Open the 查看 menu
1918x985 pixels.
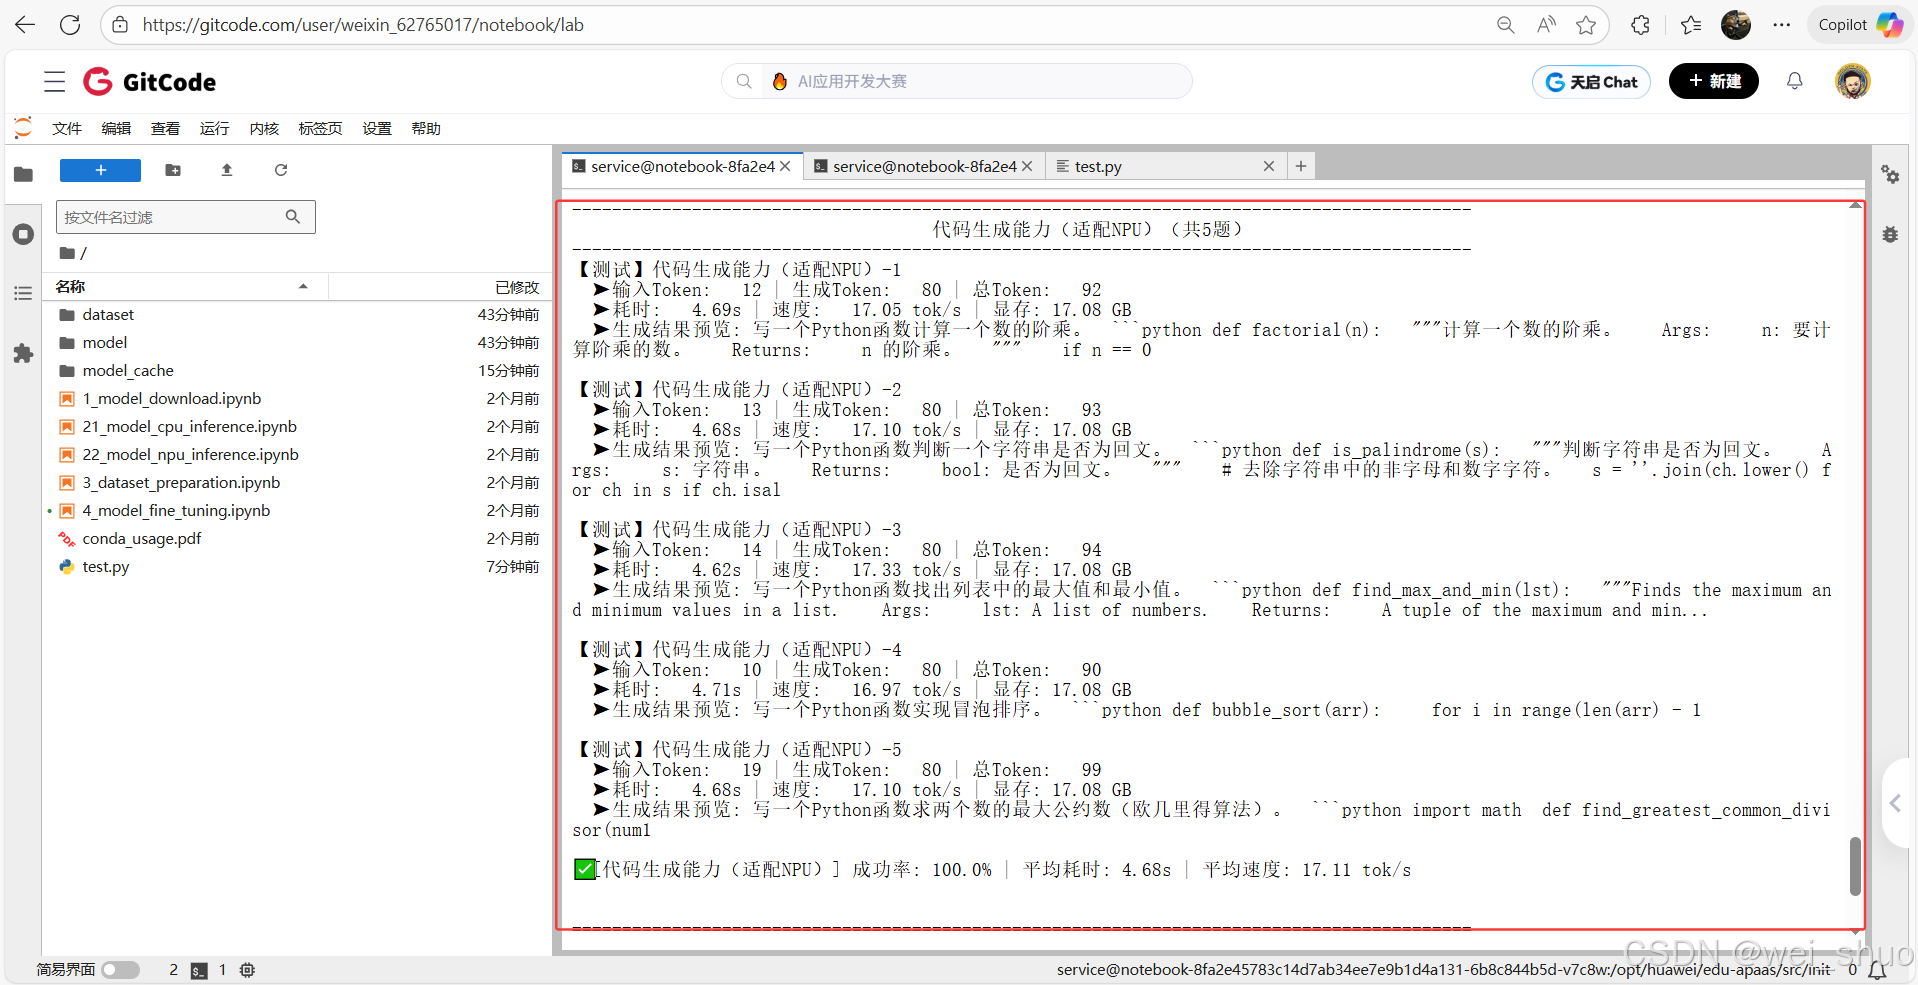165,128
